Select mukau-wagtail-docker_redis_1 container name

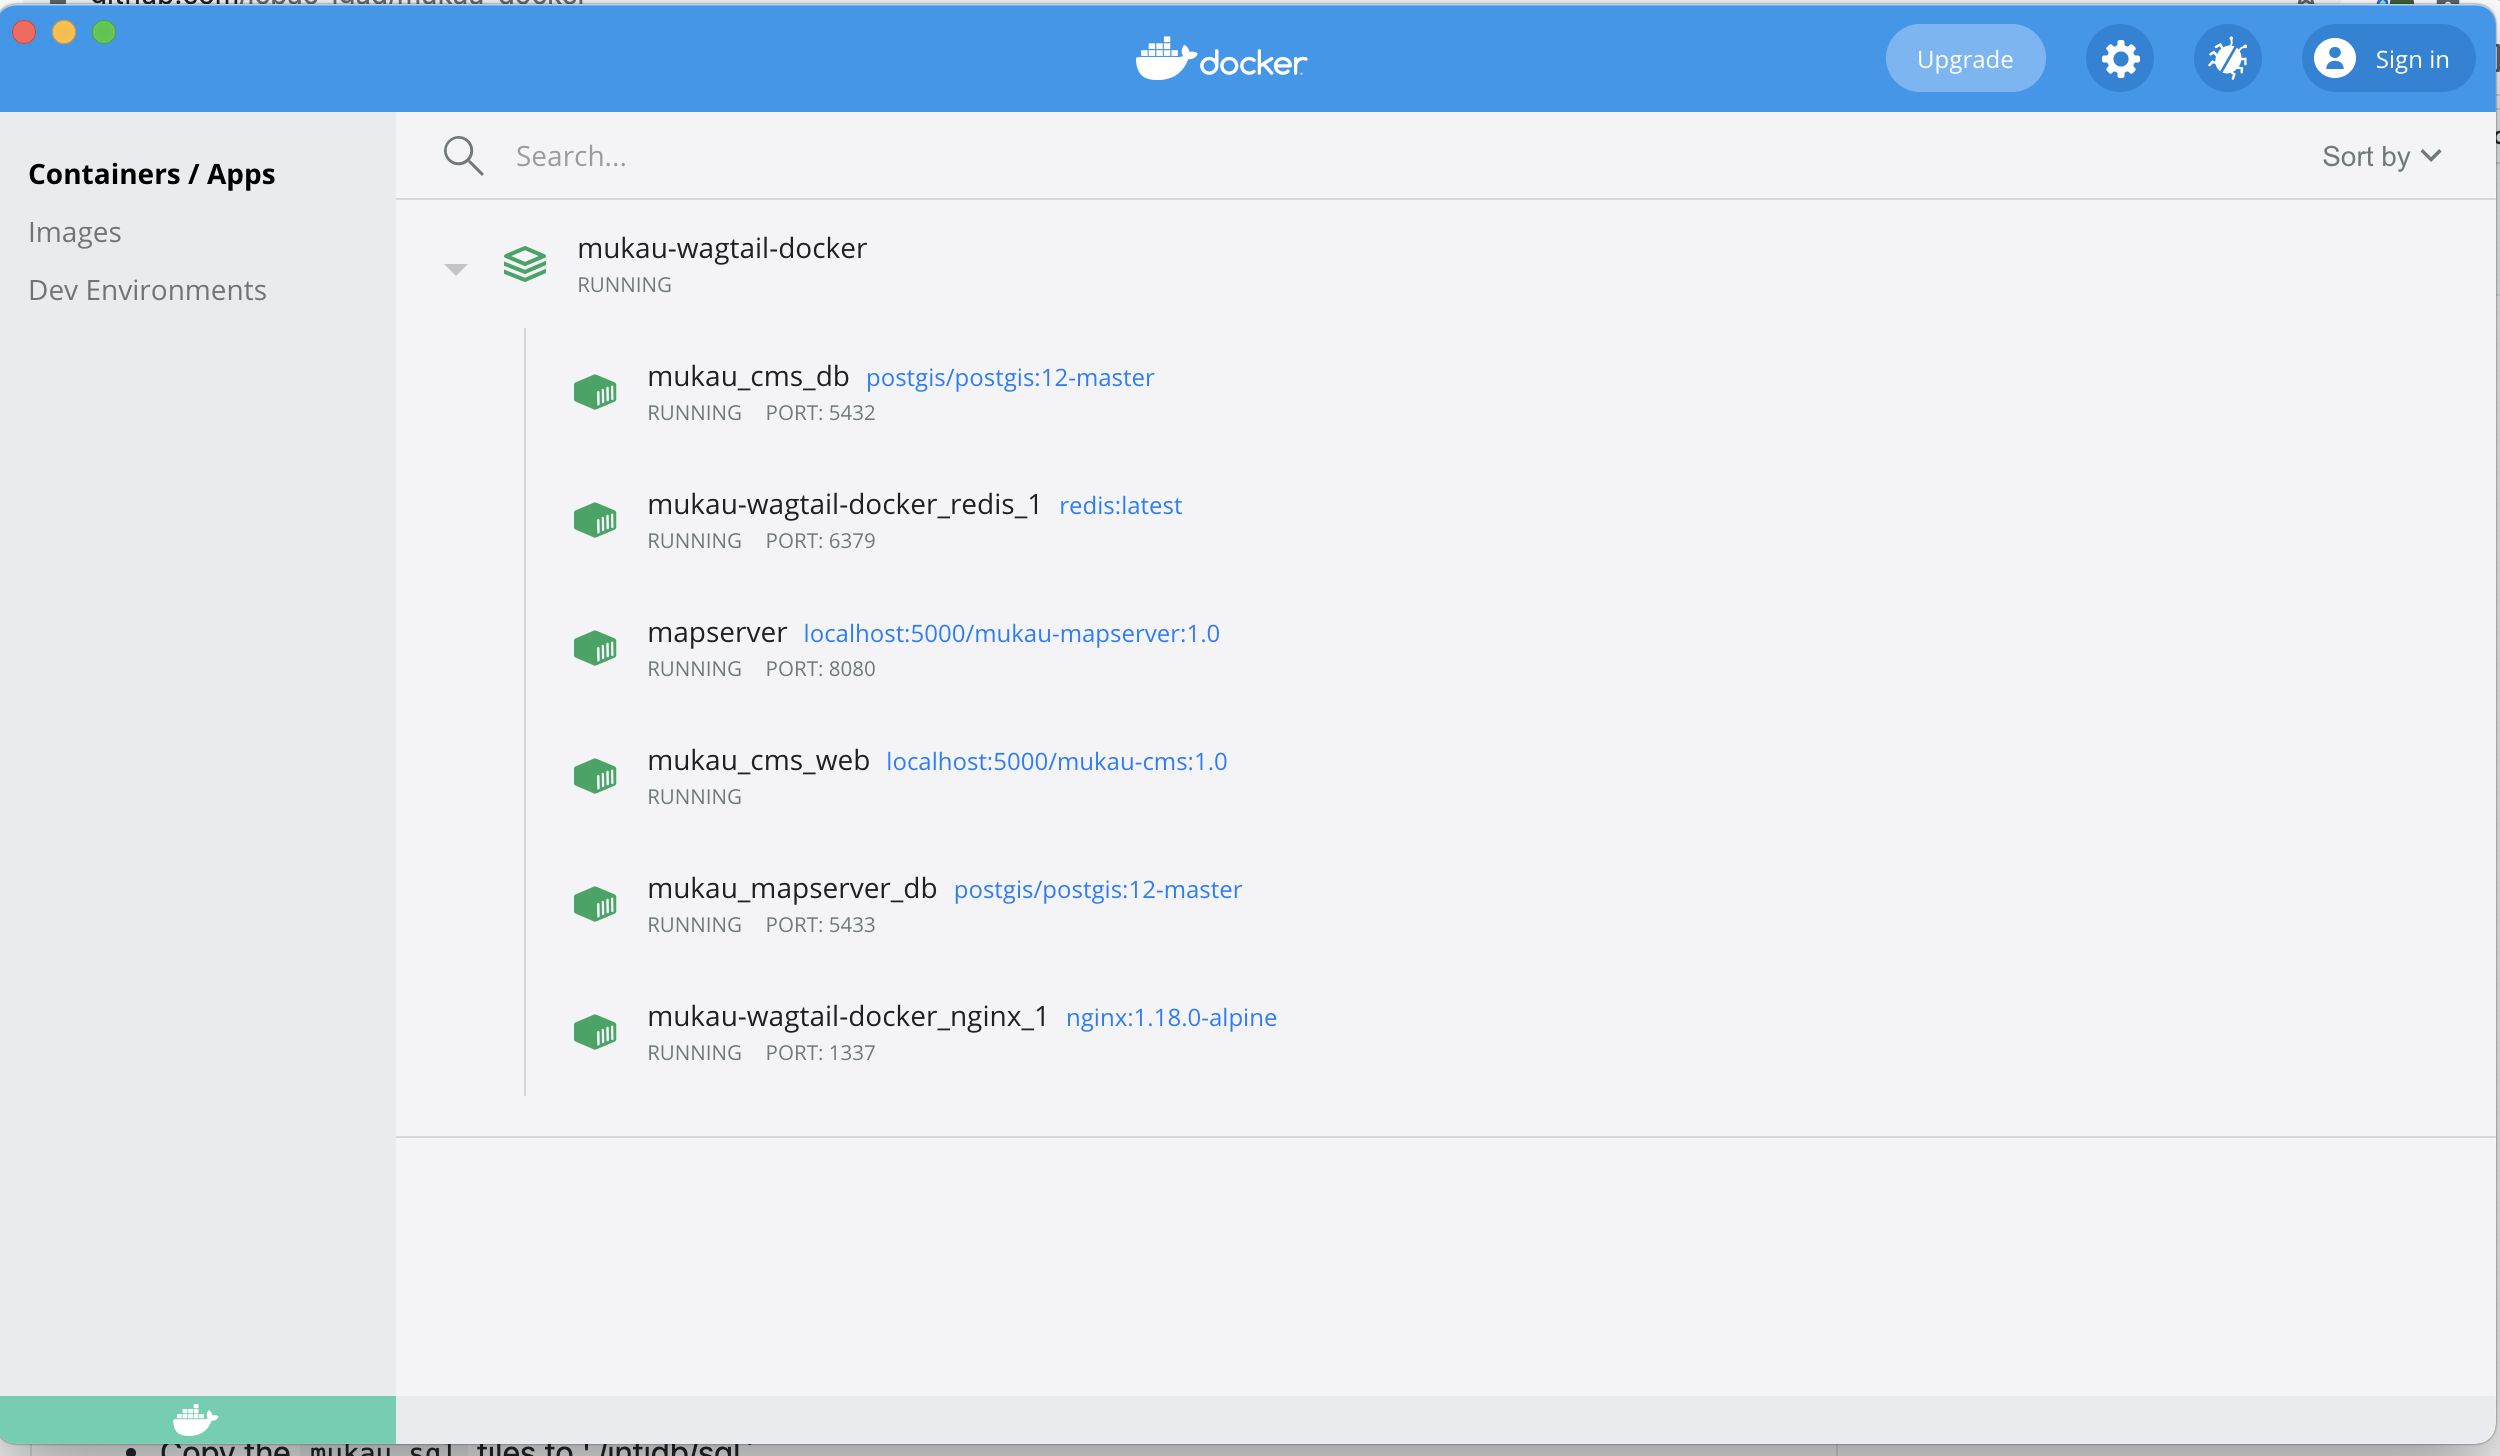tap(844, 505)
